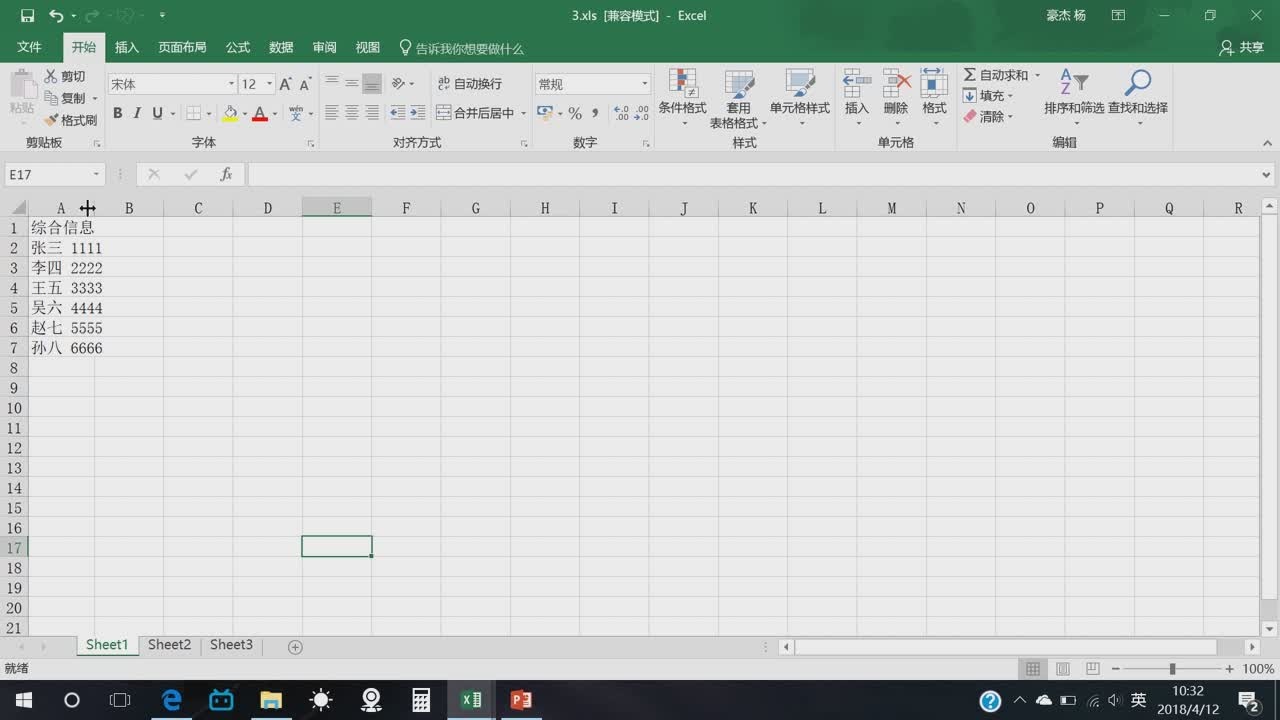Switch to Page Layout view in status bar
Image resolution: width=1280 pixels, height=720 pixels.
[1063, 669]
